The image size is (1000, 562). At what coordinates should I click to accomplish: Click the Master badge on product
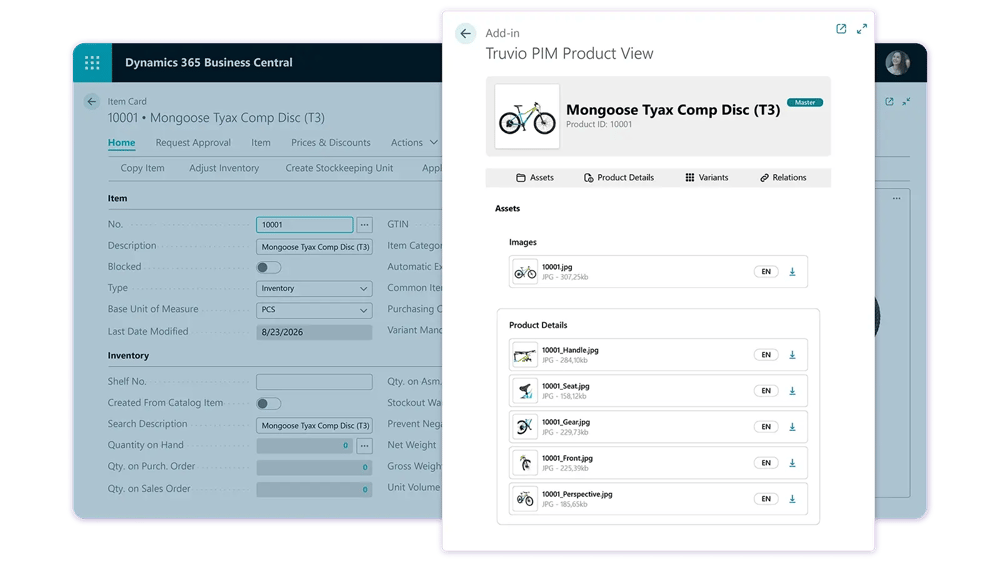805,102
